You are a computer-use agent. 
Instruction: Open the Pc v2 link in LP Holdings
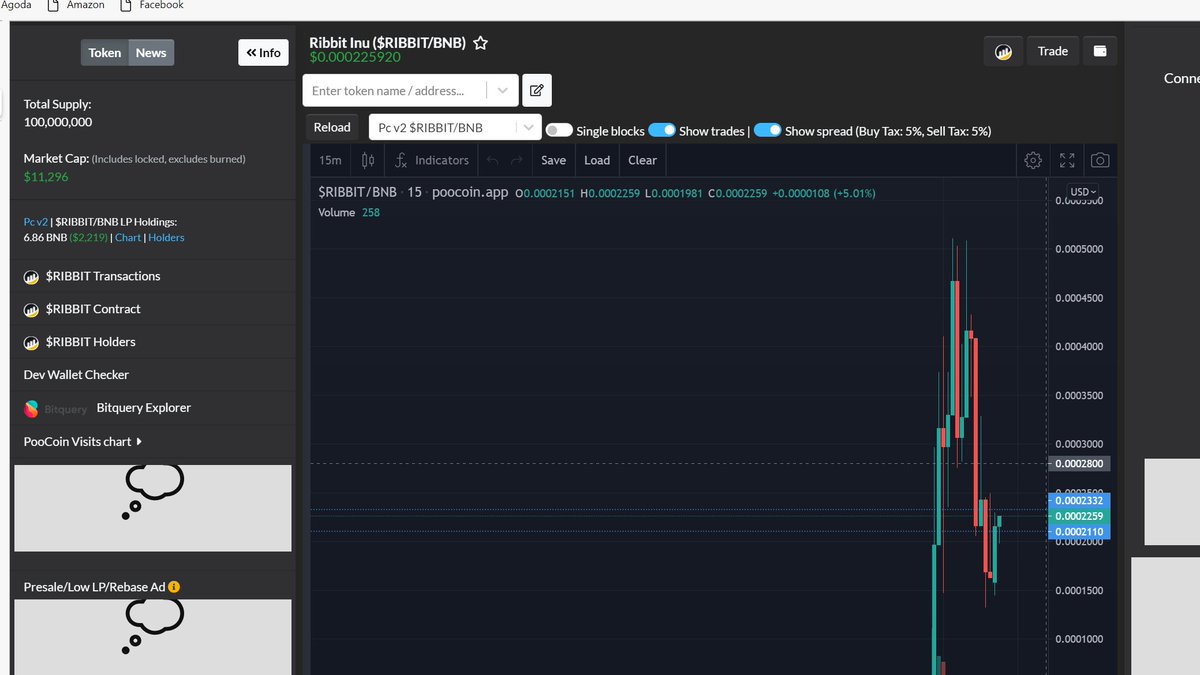click(35, 222)
